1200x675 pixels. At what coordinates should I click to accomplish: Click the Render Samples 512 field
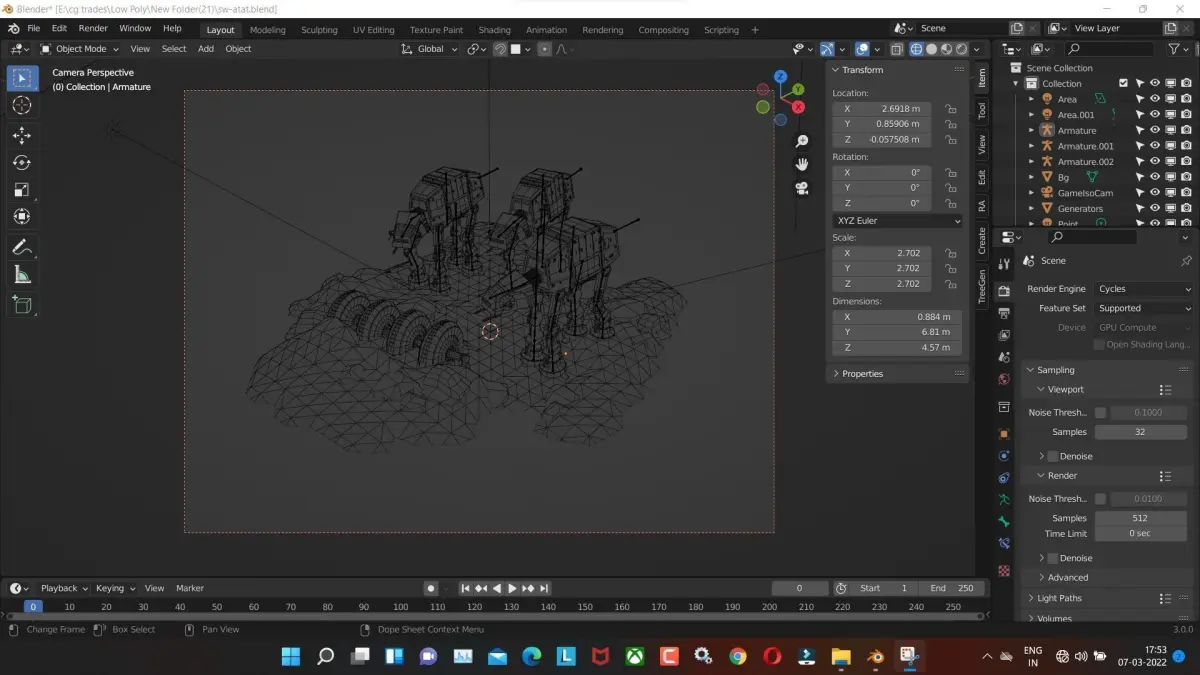coord(1140,518)
